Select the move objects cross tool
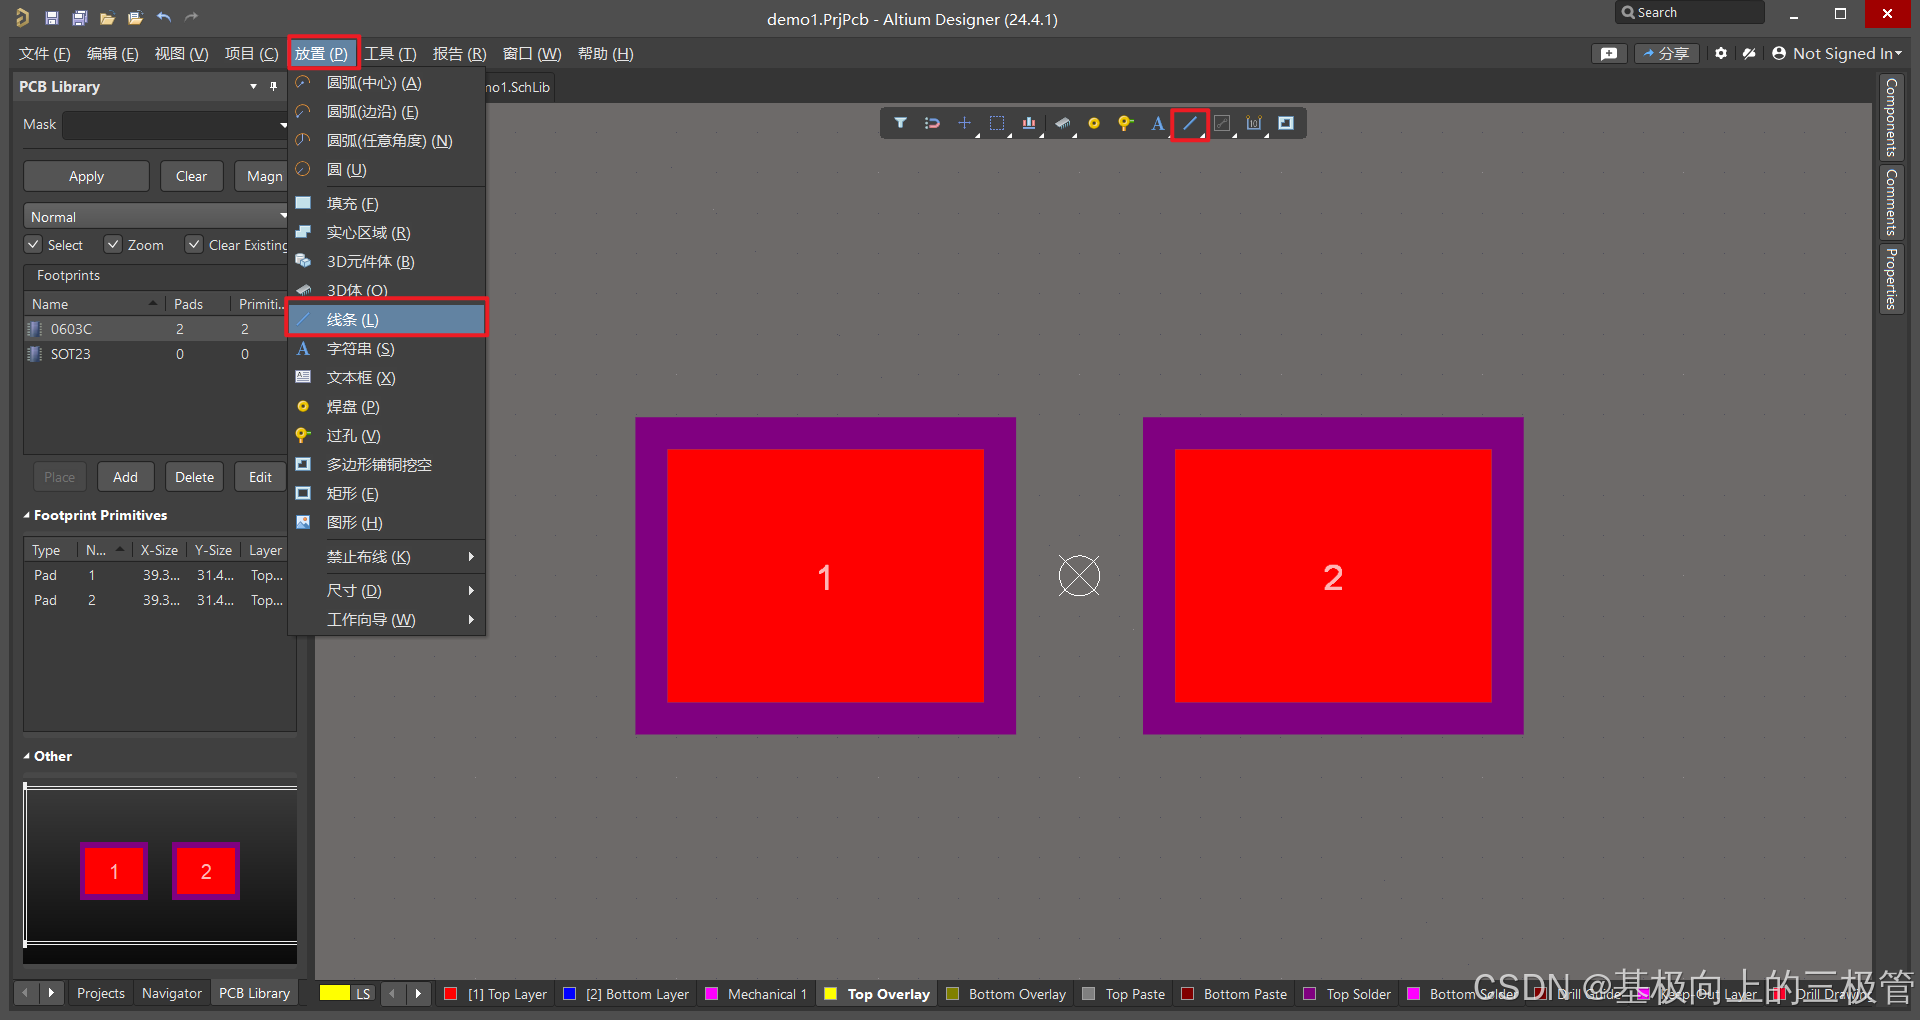Image resolution: width=1920 pixels, height=1020 pixels. click(964, 123)
